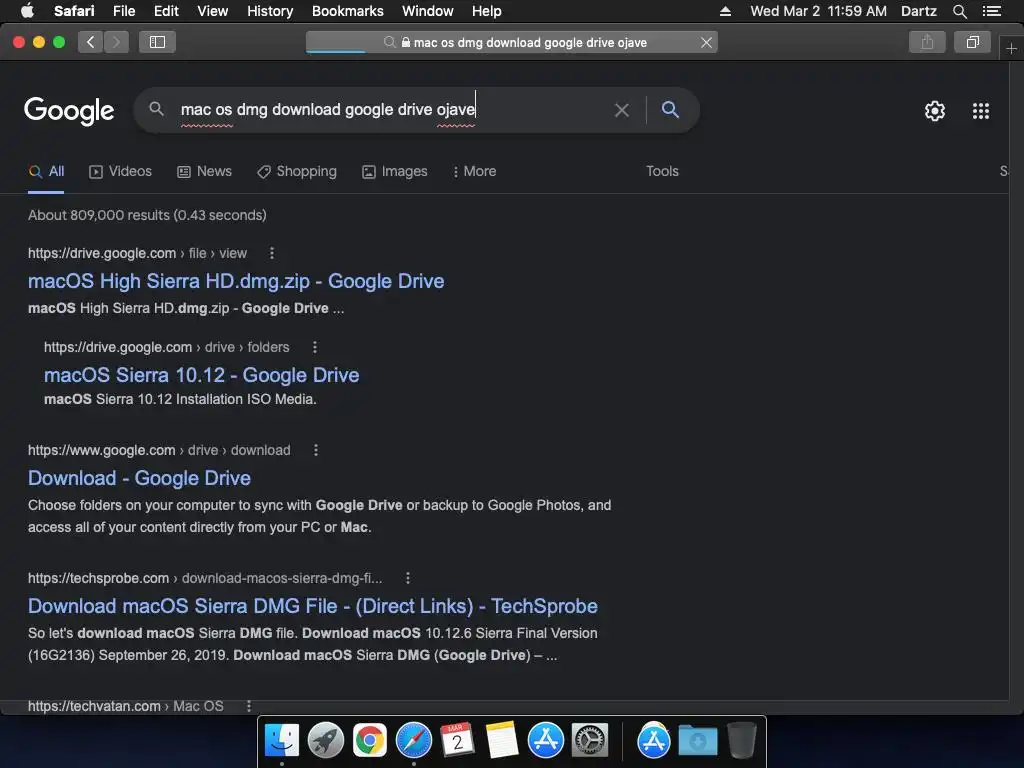Image resolution: width=1024 pixels, height=768 pixels.
Task: Open the Trash in dock
Action: [x=741, y=741]
